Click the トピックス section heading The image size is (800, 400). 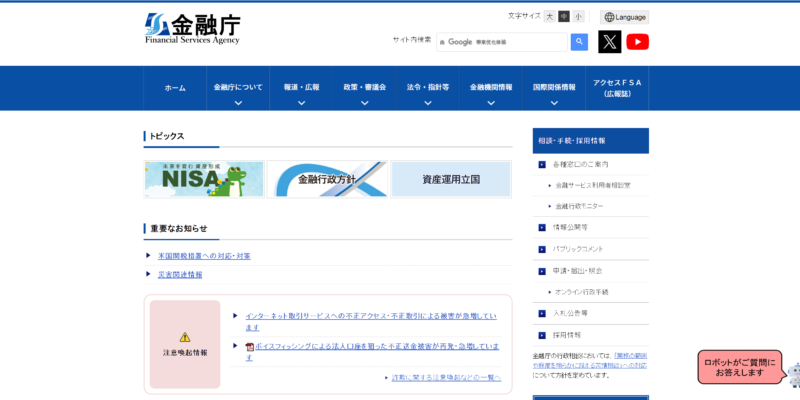tap(167, 136)
